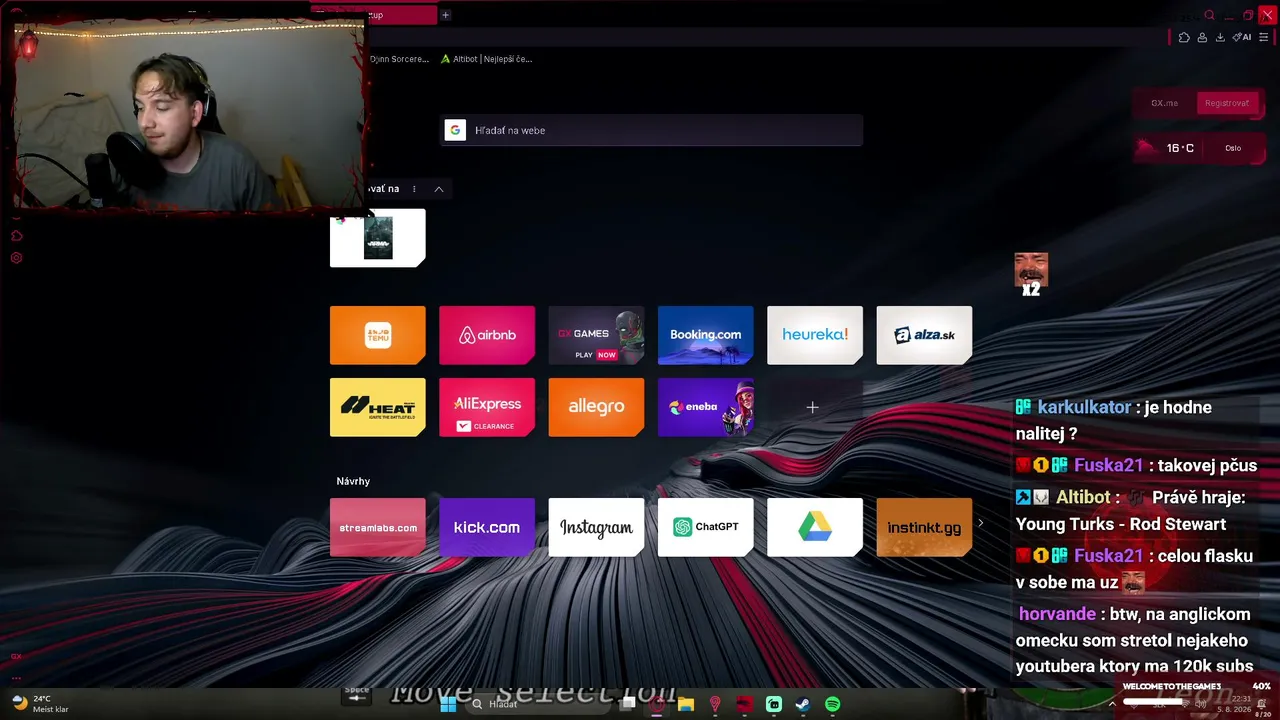Open the kick.com suggestion tile
Viewport: 1280px width, 720px height.
(487, 527)
